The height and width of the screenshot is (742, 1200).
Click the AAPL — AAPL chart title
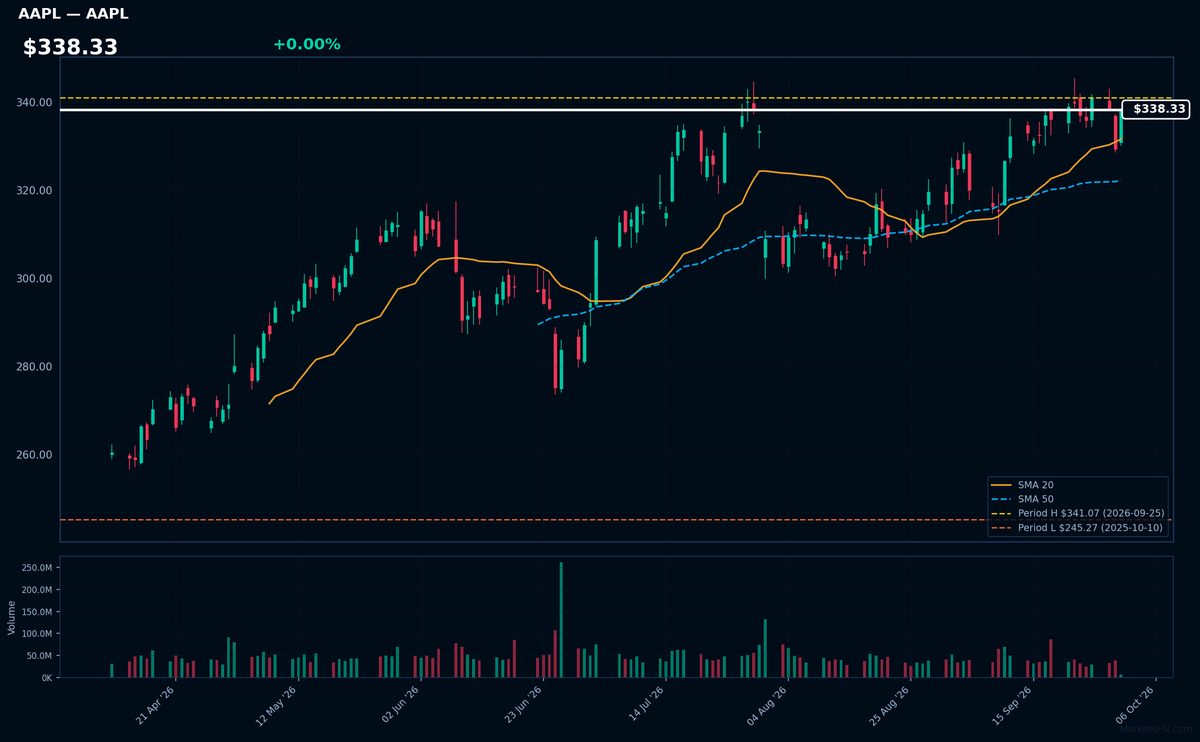pyautogui.click(x=73, y=14)
